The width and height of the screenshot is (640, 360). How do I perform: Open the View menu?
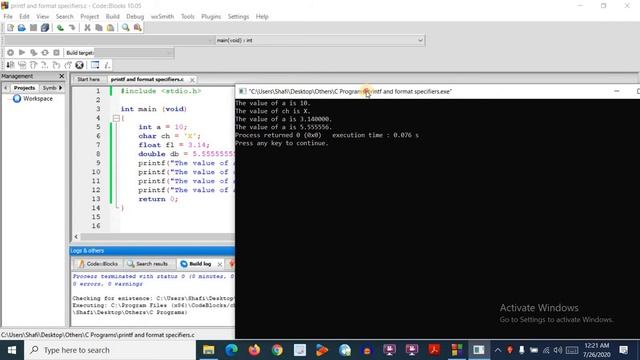coord(42,17)
